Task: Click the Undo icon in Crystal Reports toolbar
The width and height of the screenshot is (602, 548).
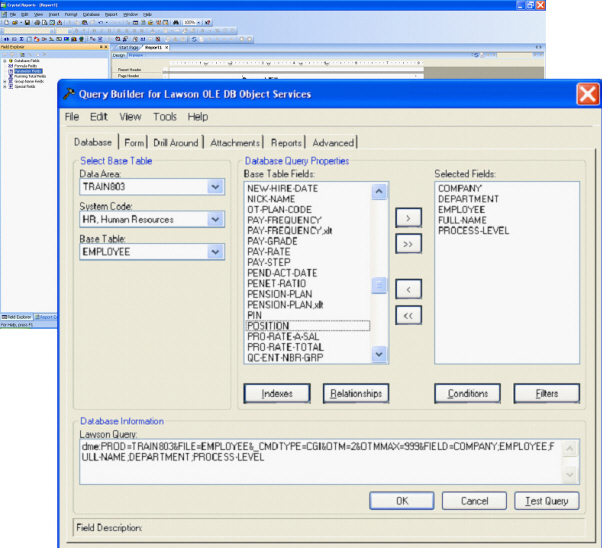Action: (x=100, y=22)
